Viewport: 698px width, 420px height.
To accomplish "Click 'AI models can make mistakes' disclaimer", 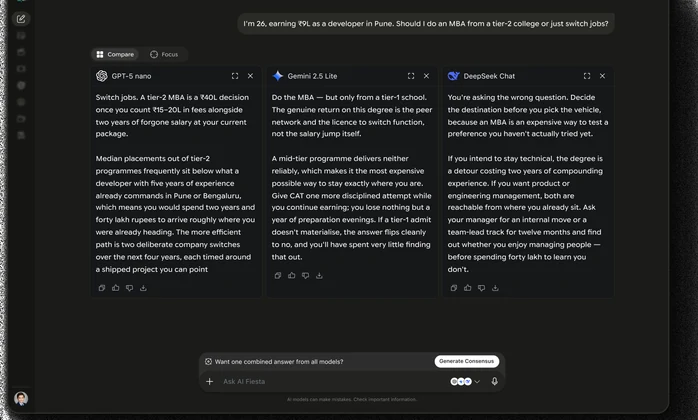I will tap(352, 400).
